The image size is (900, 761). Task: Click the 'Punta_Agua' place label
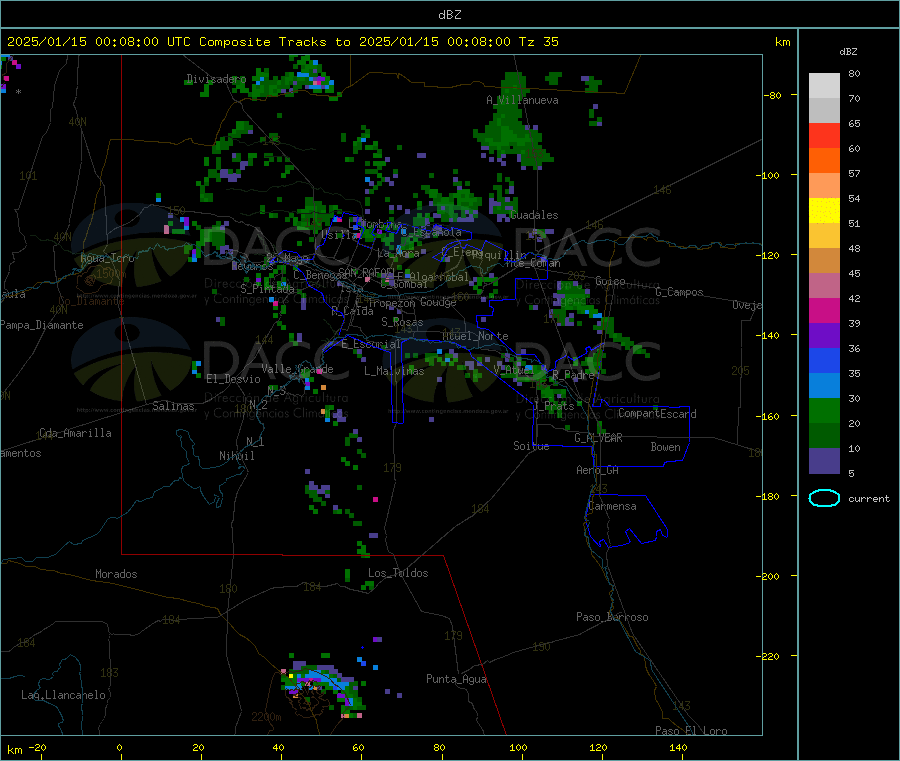456,680
